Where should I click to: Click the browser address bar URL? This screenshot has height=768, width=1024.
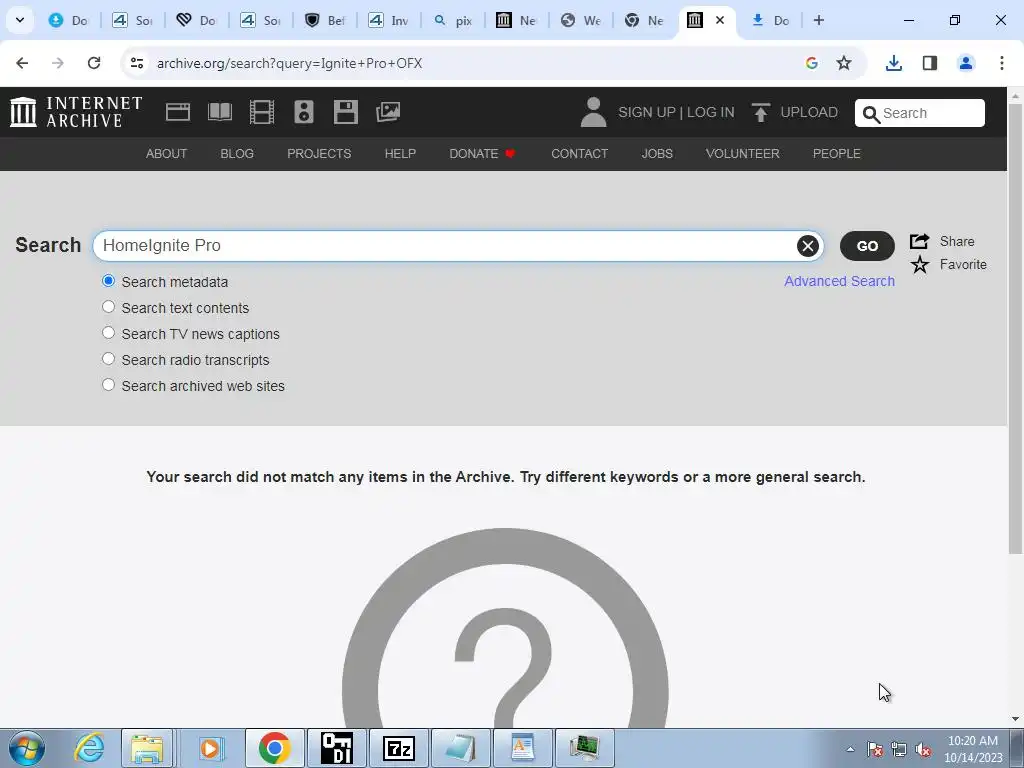click(289, 63)
